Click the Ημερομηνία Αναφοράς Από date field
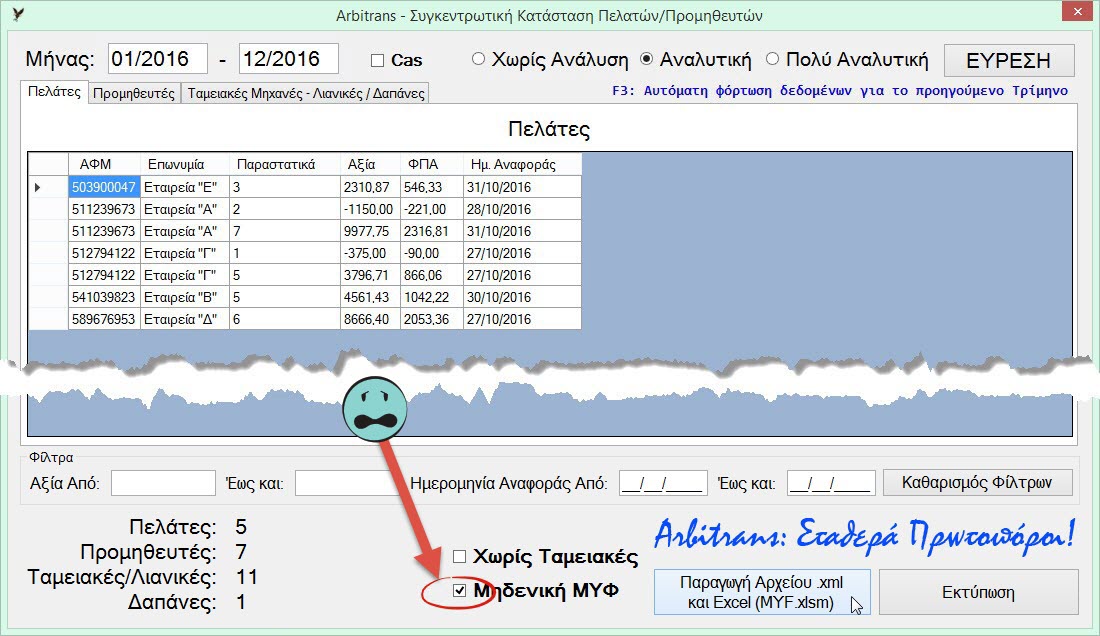This screenshot has height=636, width=1100. [664, 483]
